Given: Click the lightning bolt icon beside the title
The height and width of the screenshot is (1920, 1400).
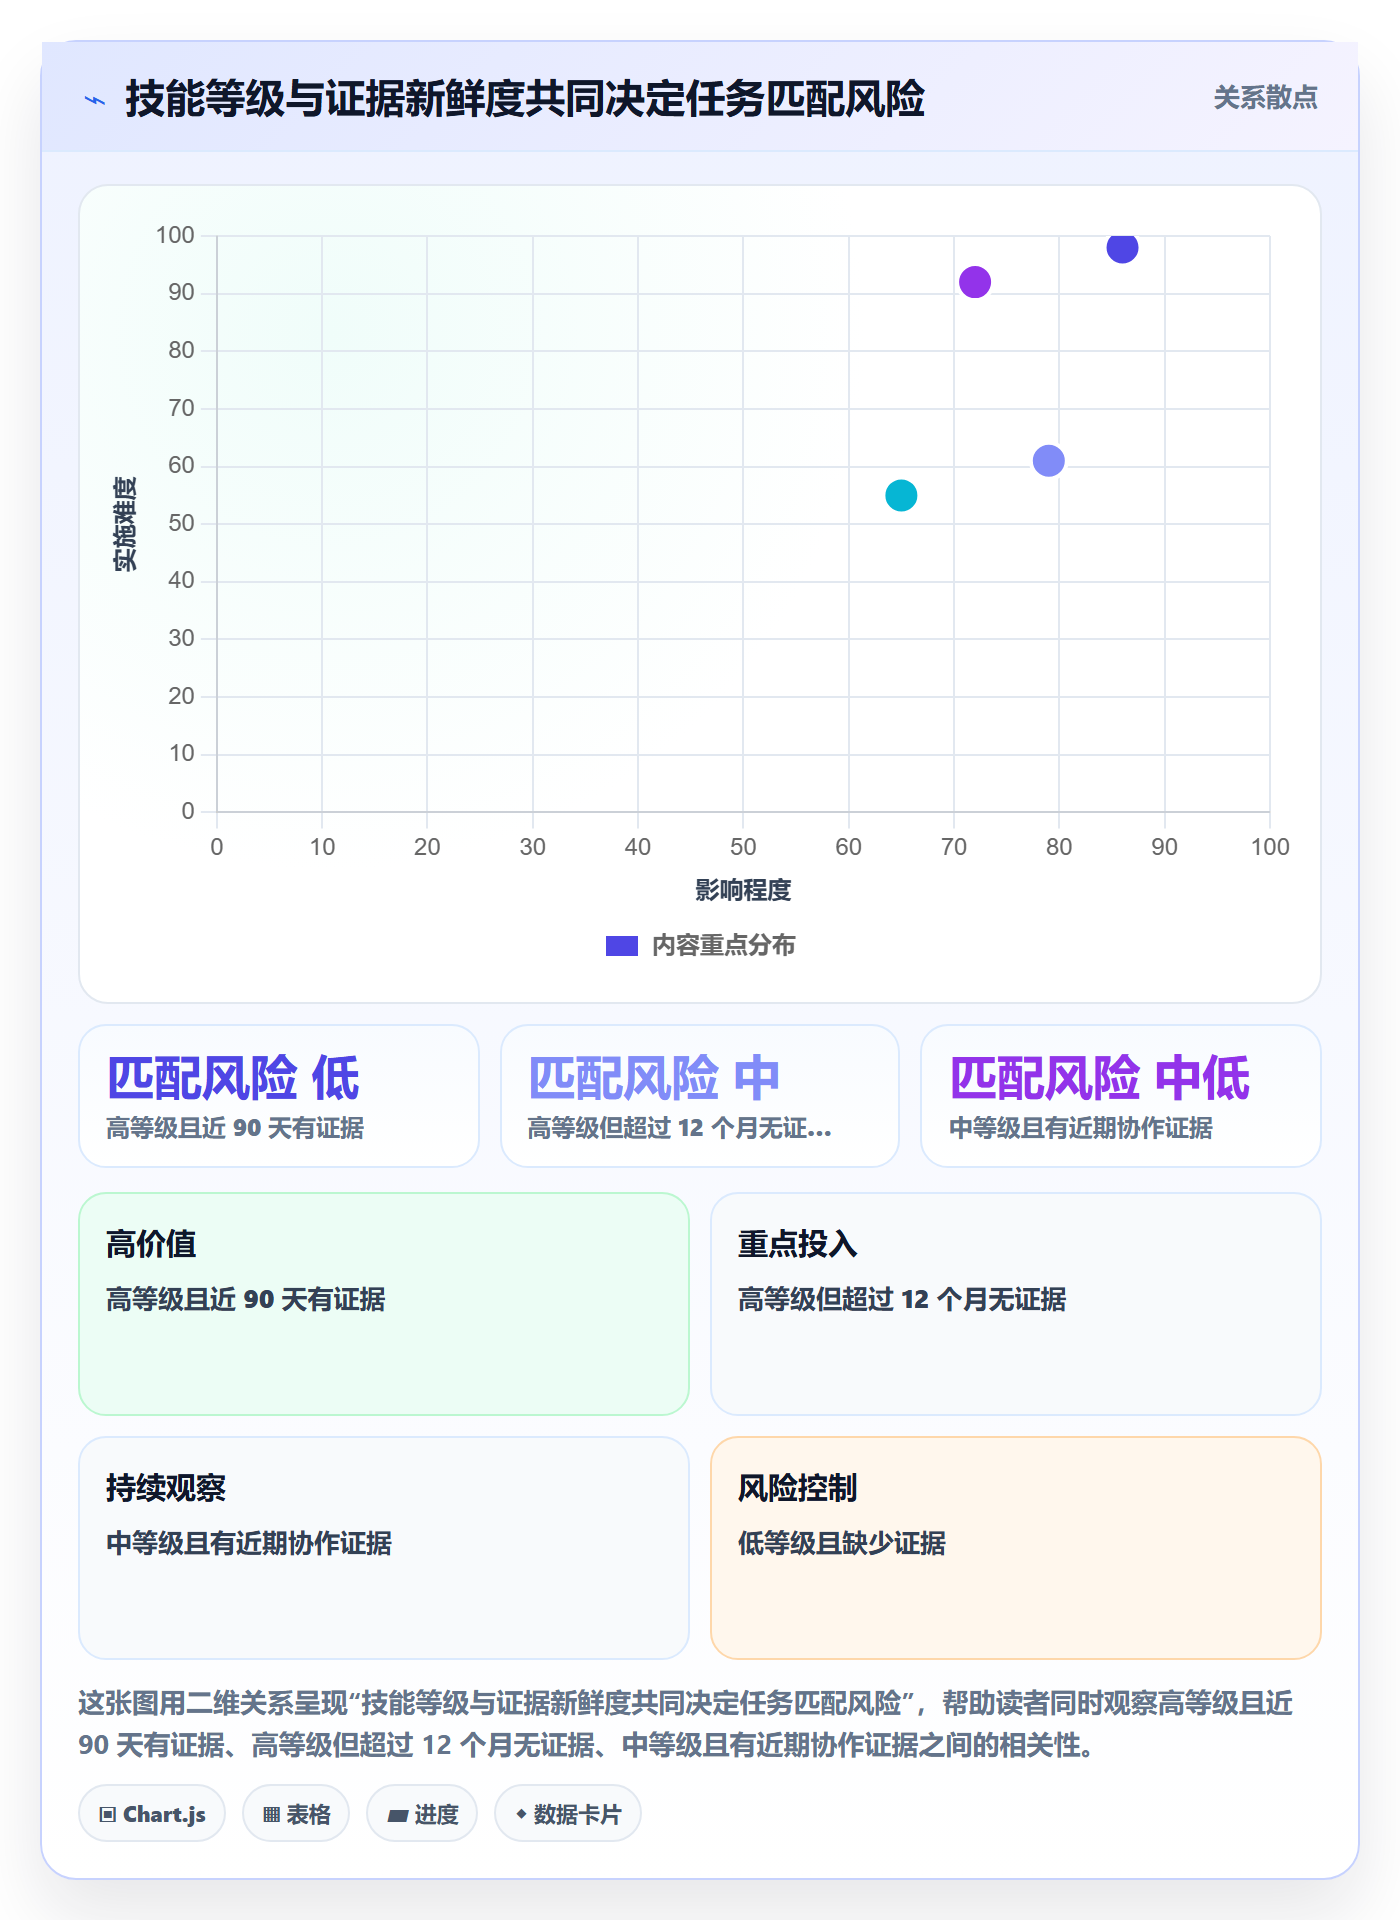Looking at the screenshot, I should click(x=95, y=100).
